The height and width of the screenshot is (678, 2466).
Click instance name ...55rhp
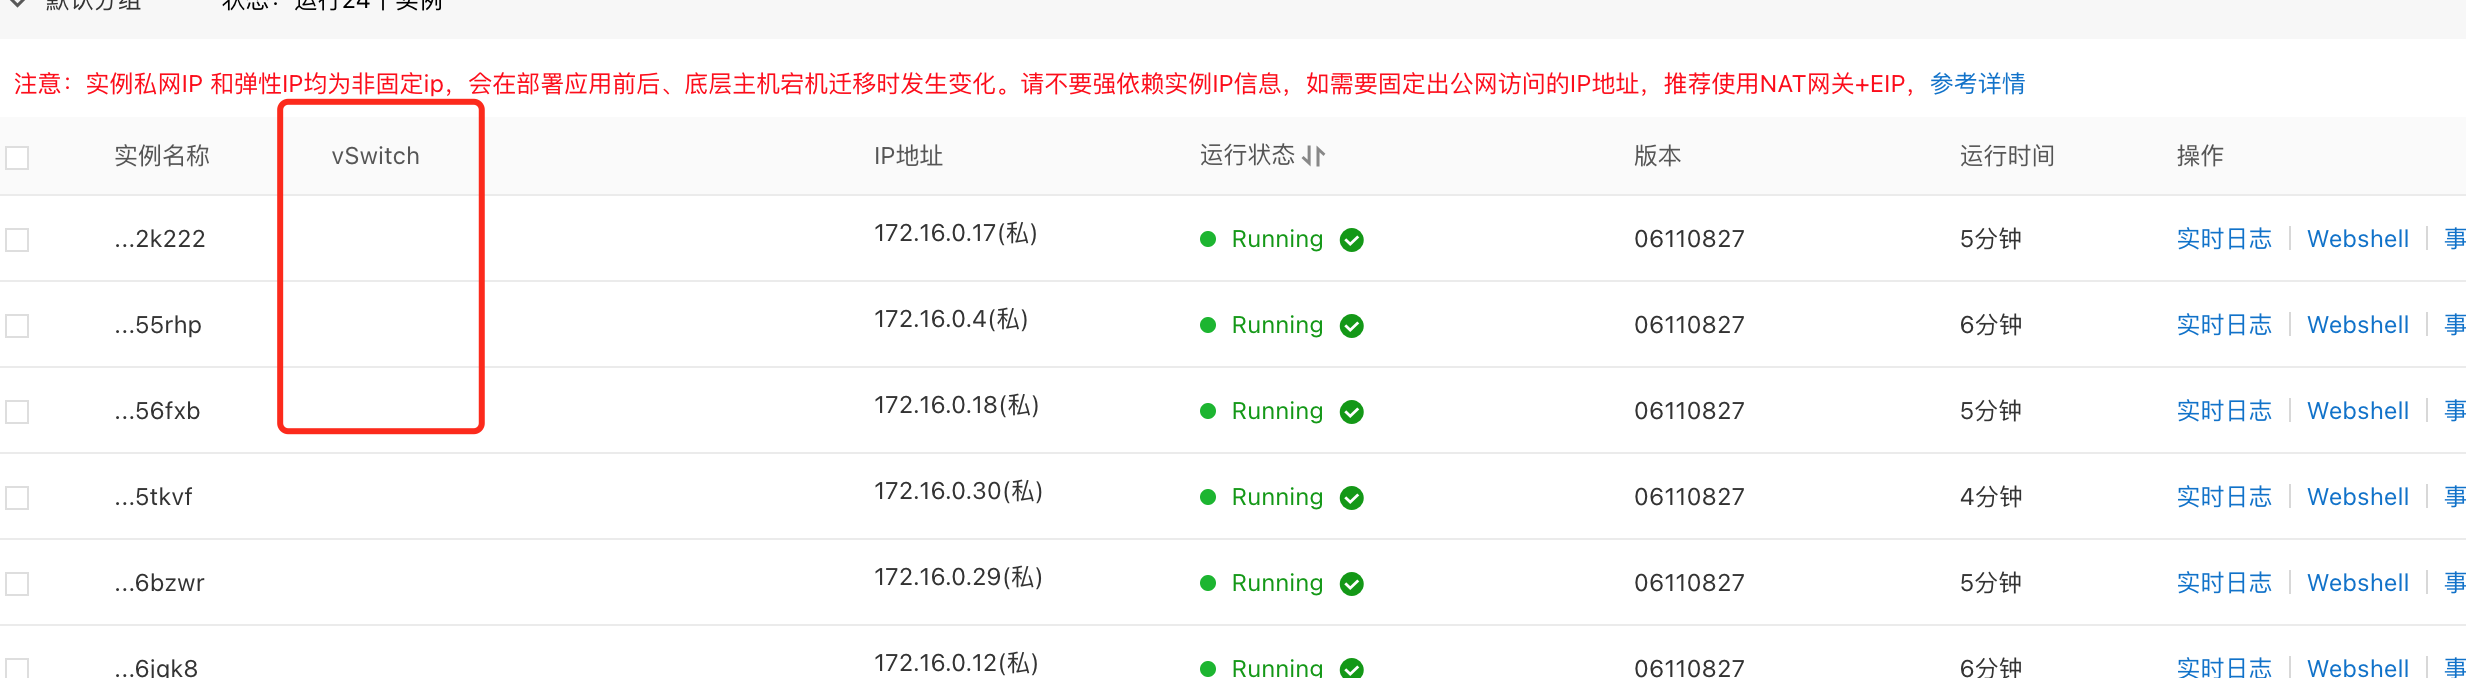[158, 325]
